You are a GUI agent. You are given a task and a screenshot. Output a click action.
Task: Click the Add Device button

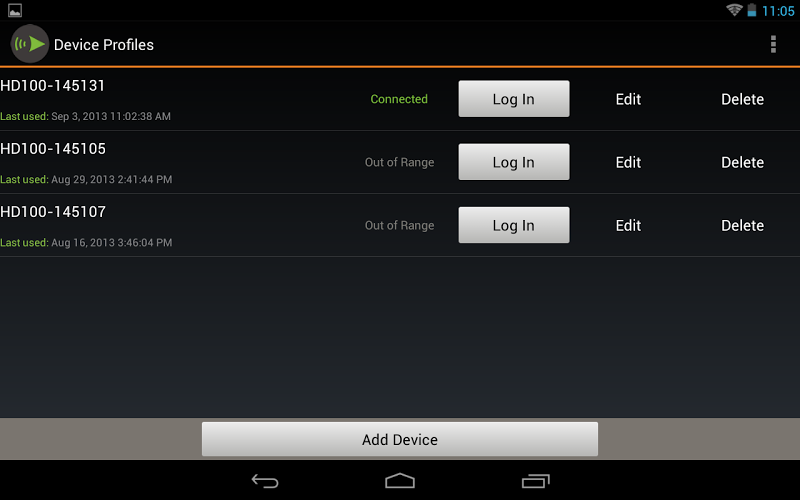[x=400, y=439]
